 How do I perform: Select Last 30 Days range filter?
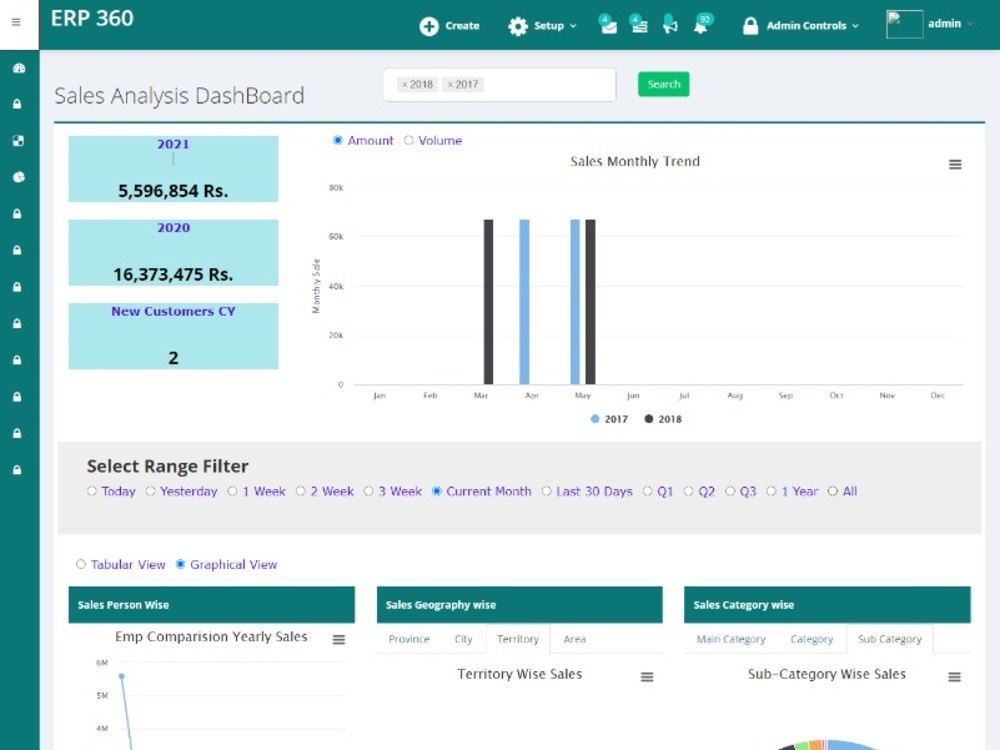point(546,491)
